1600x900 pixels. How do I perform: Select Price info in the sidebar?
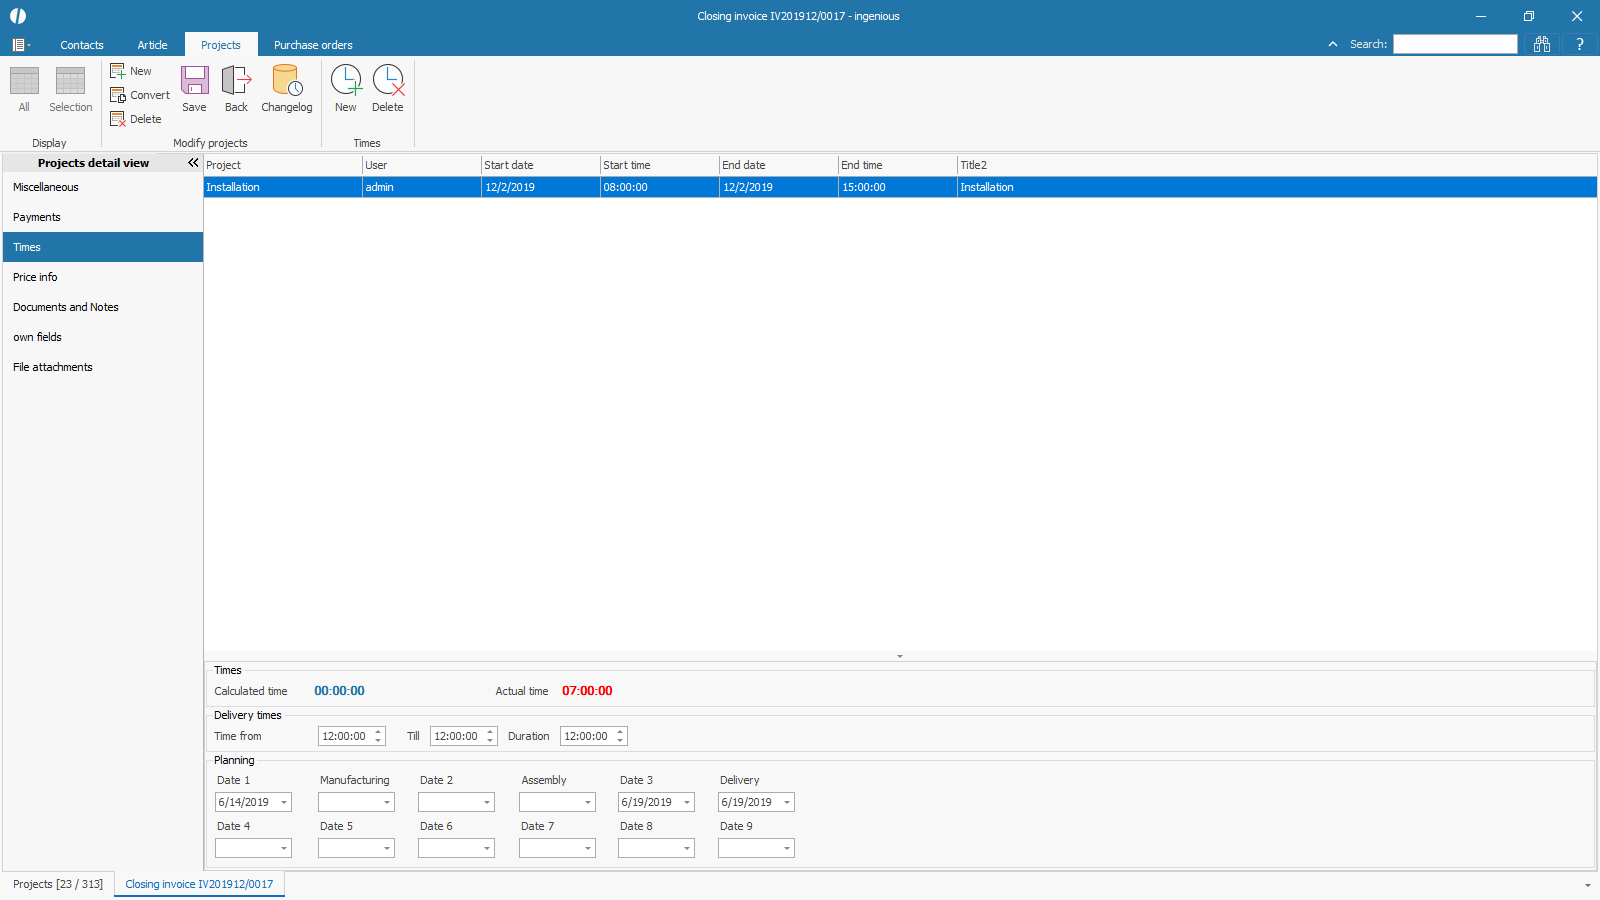[35, 277]
